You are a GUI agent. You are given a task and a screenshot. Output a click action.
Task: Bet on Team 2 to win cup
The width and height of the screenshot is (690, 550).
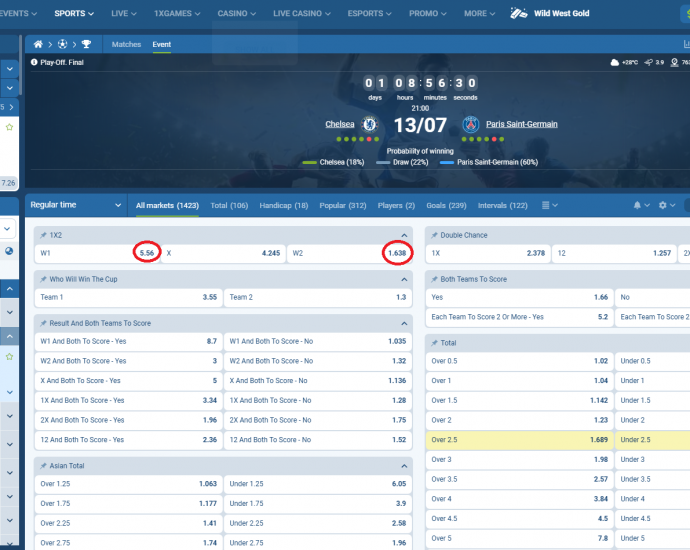318,297
